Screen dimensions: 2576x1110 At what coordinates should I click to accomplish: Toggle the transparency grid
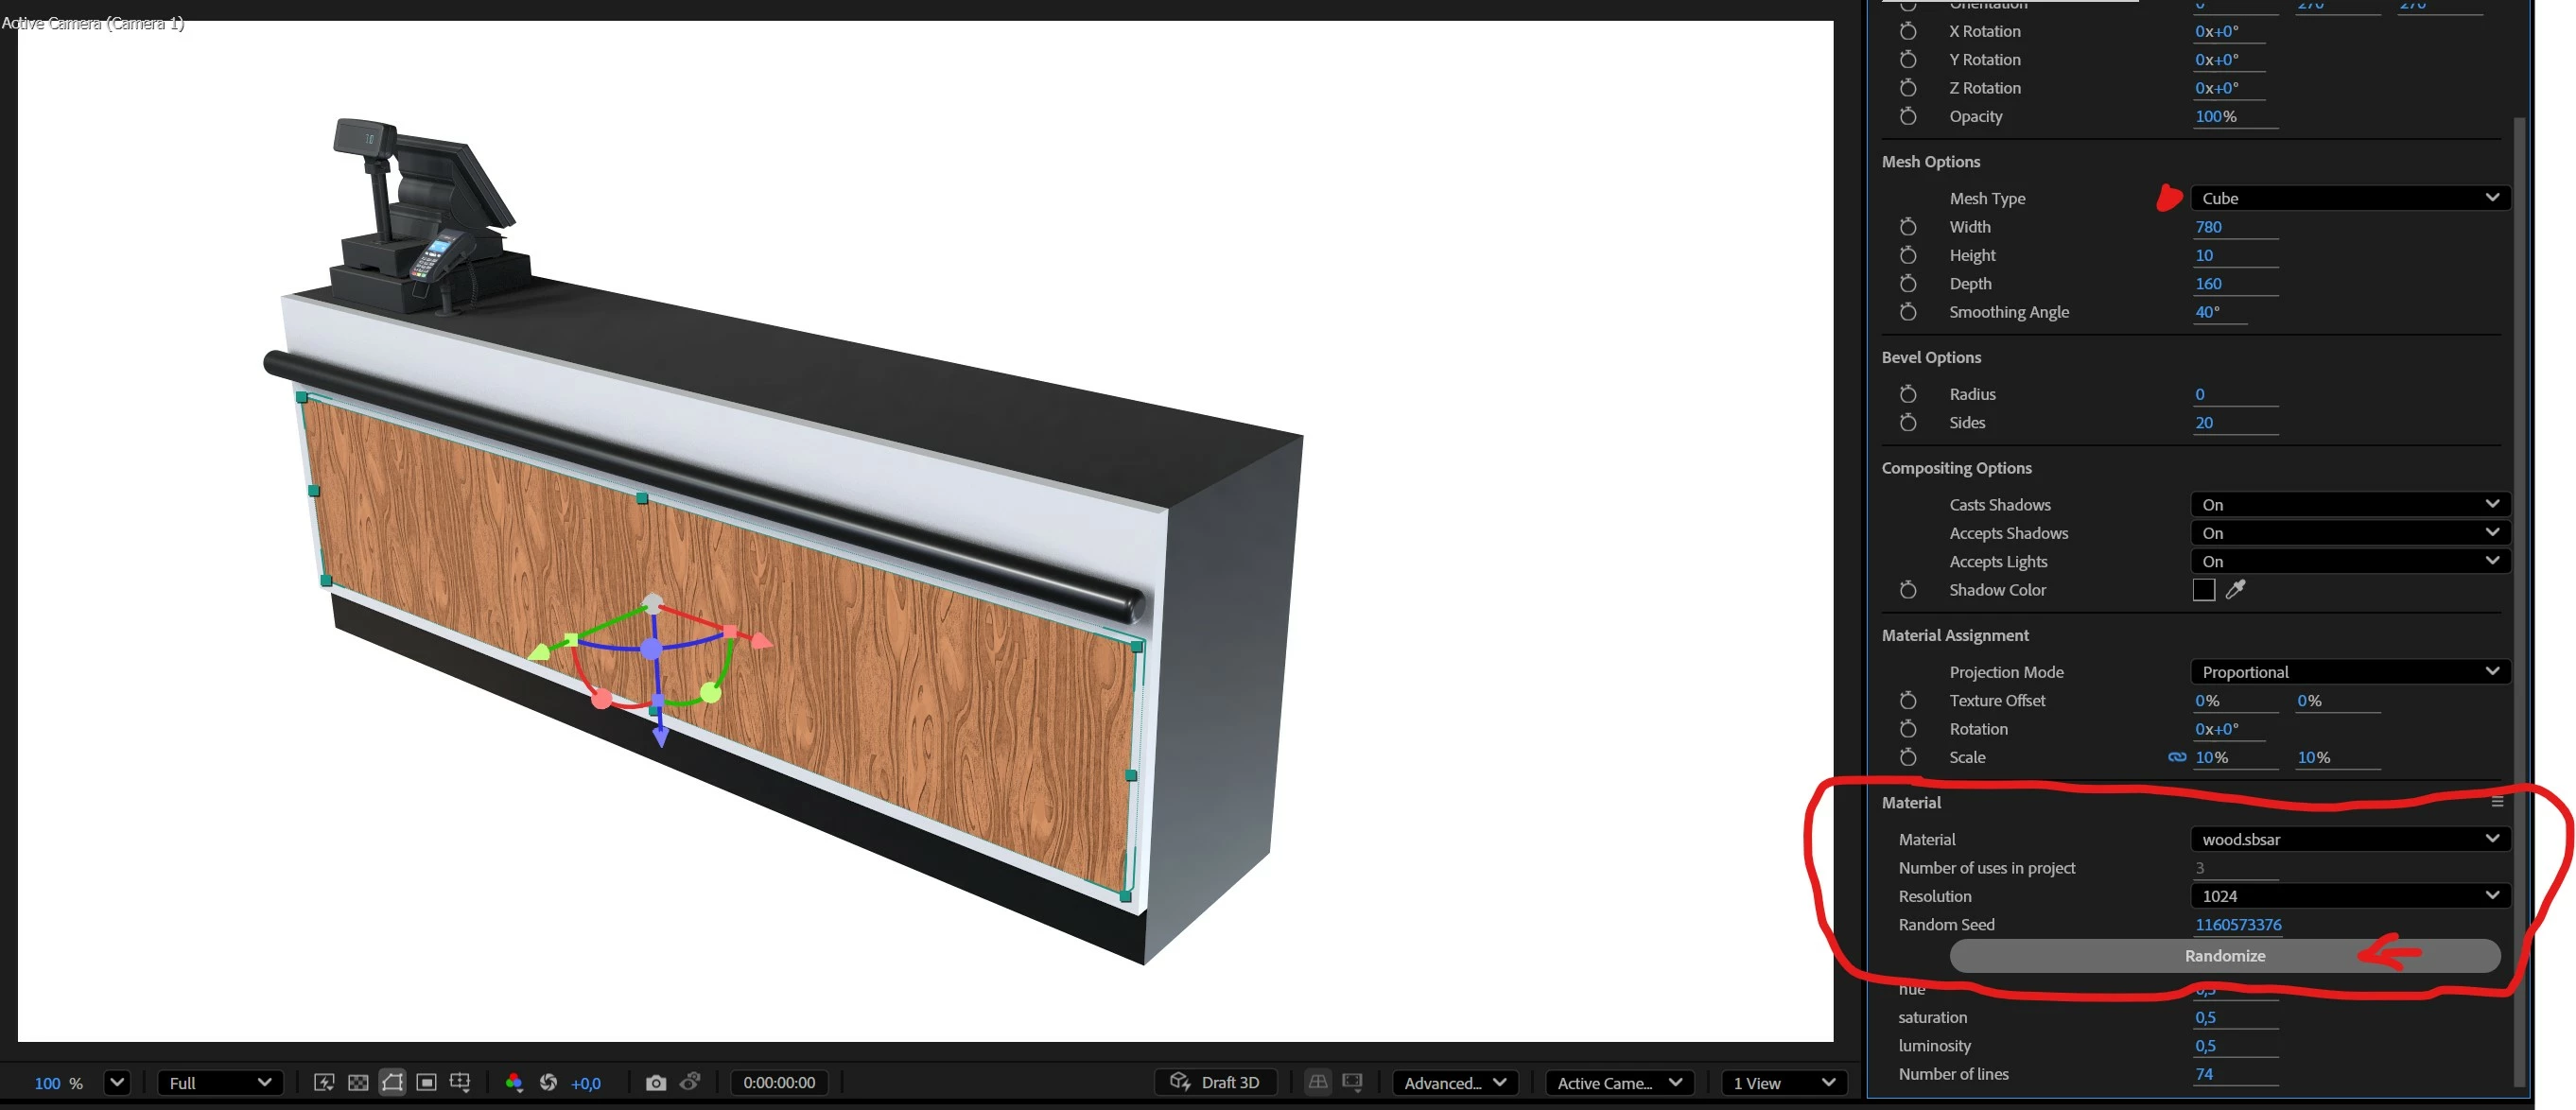[x=358, y=1082]
